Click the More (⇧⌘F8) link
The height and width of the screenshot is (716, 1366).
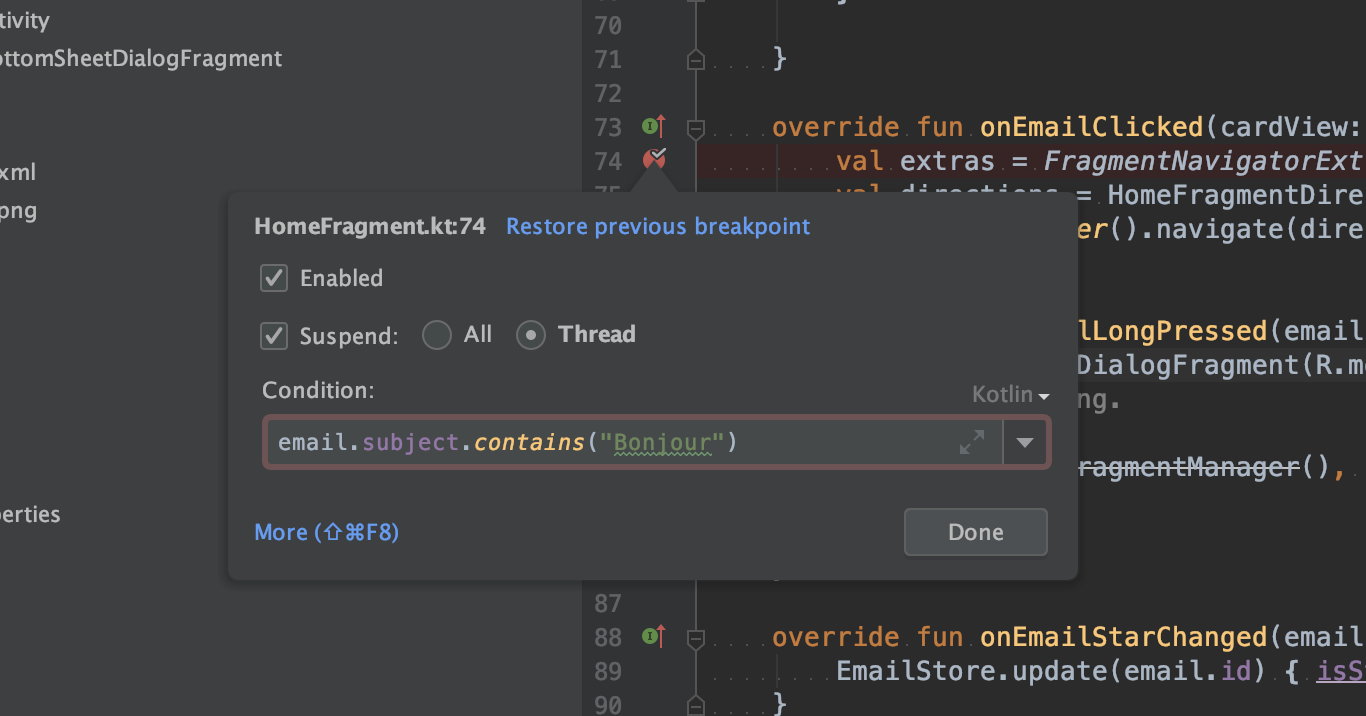[x=327, y=532]
